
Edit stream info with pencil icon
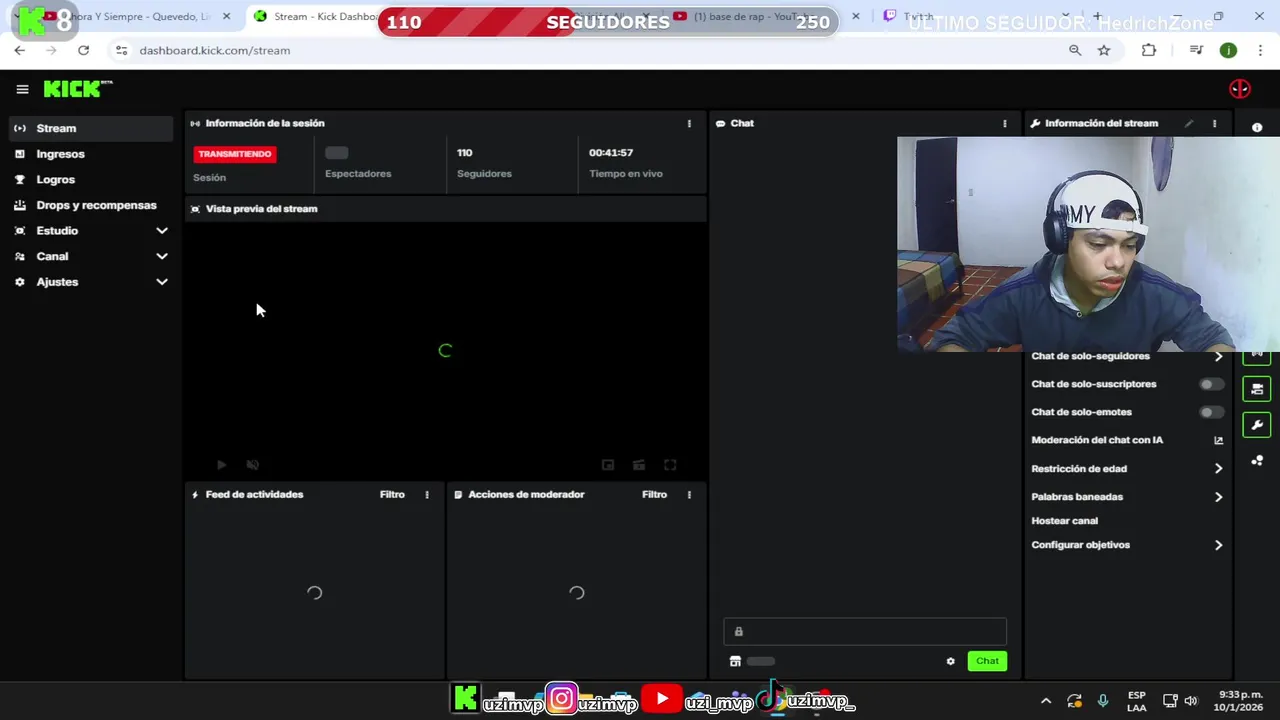pos(1189,124)
